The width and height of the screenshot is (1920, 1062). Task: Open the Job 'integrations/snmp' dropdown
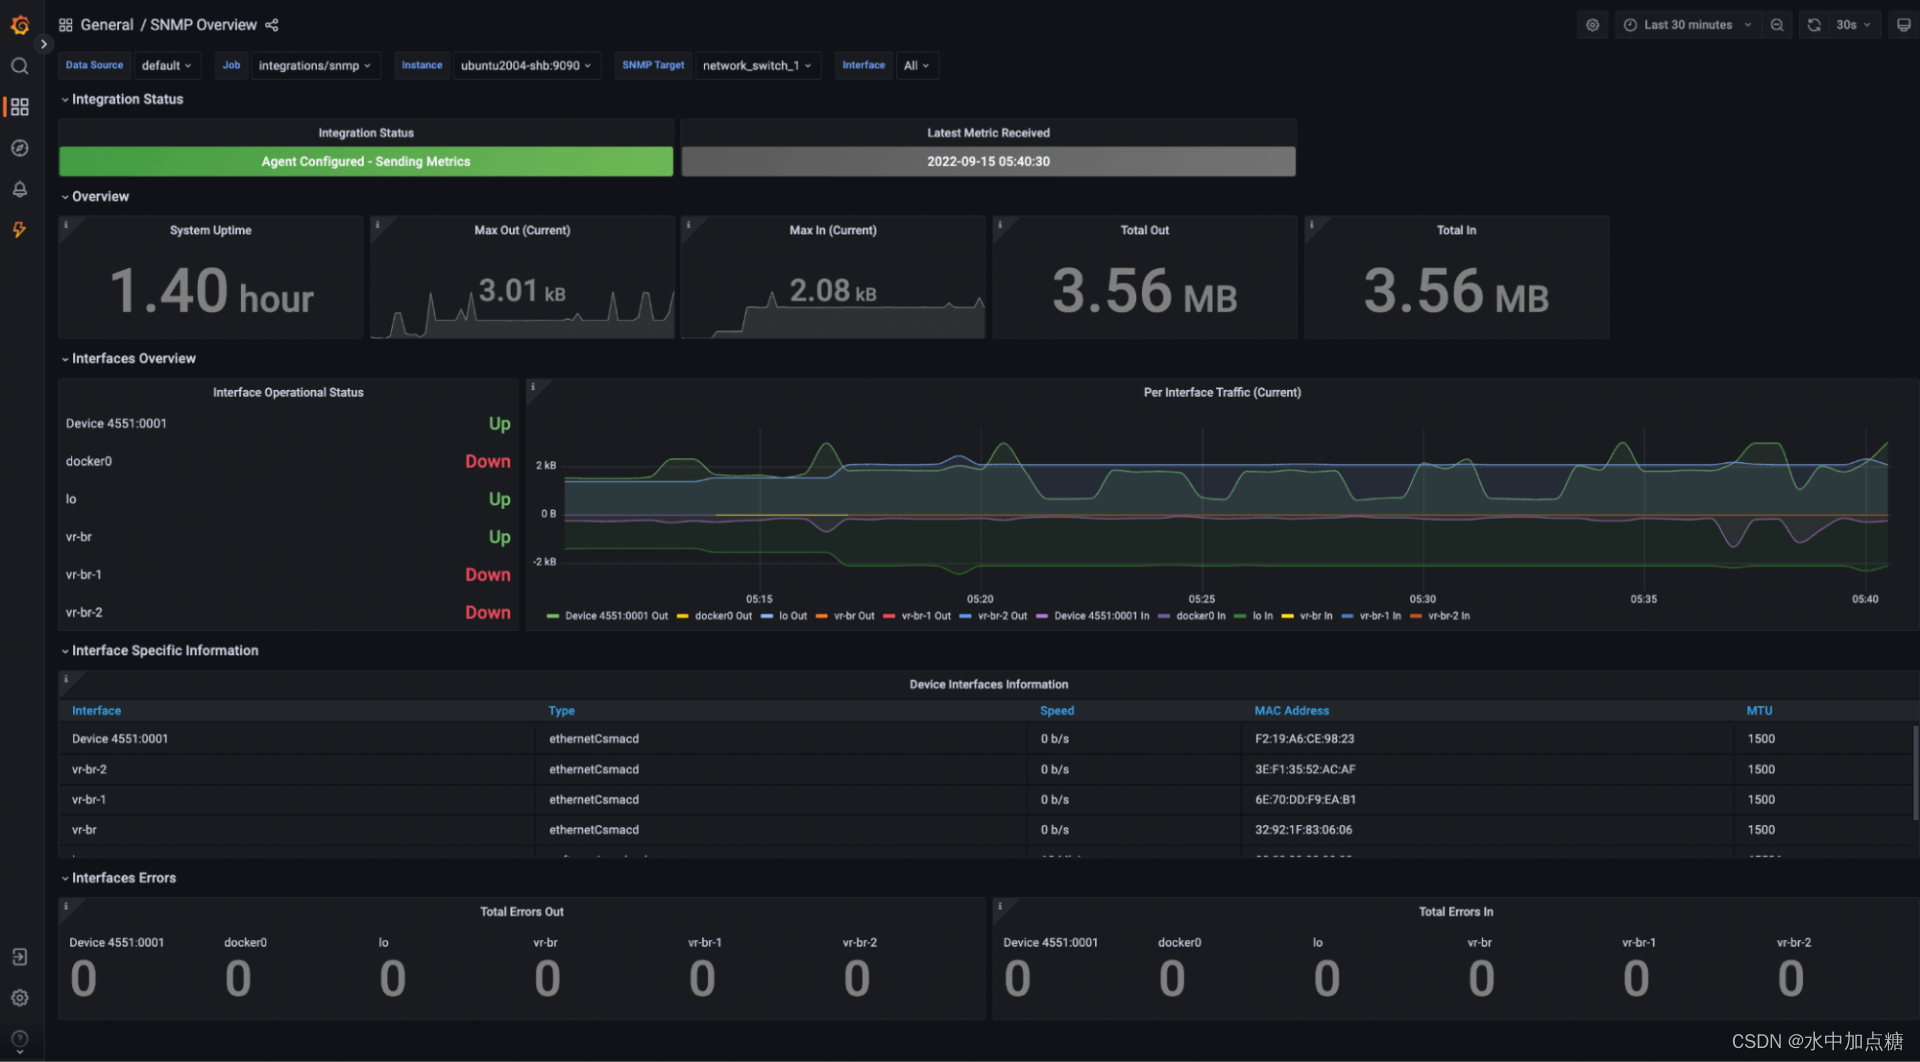click(x=315, y=65)
